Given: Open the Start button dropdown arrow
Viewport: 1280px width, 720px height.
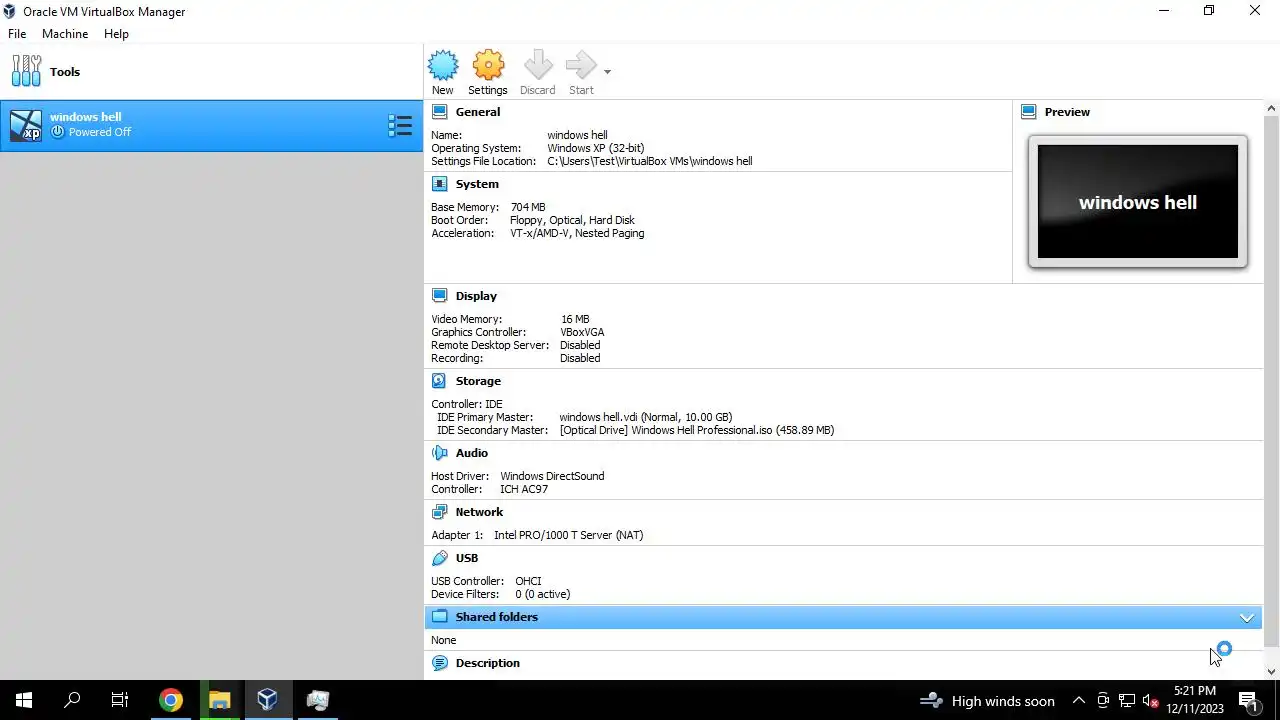Looking at the screenshot, I should 607,72.
